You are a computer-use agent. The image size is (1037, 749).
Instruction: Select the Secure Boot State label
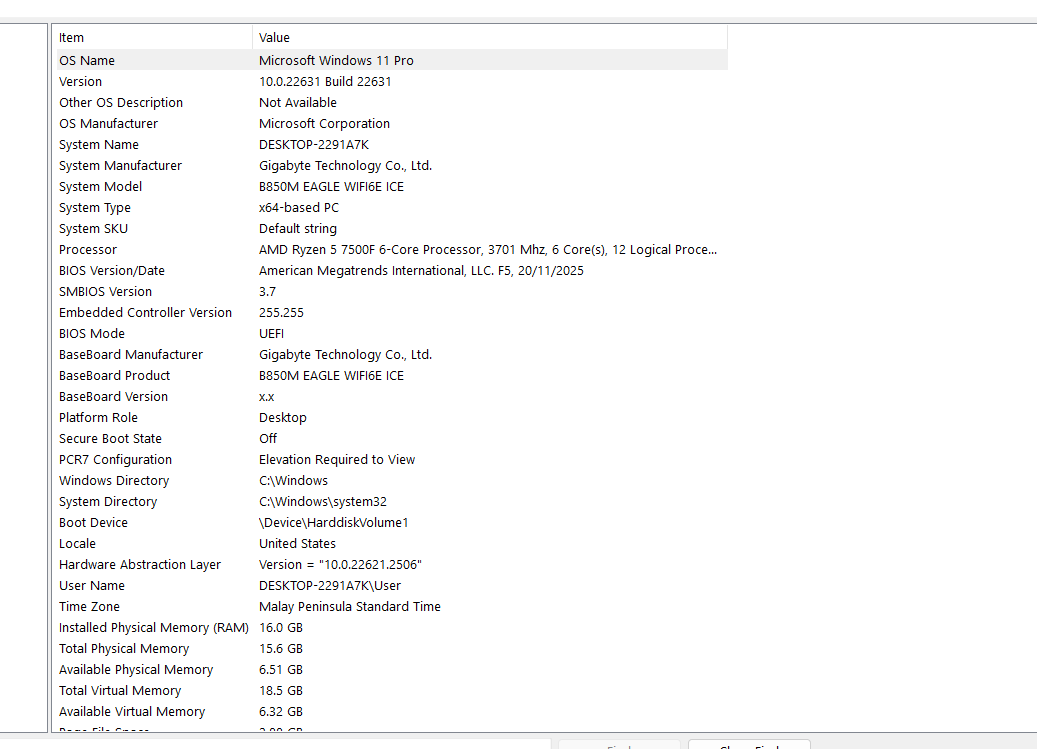click(110, 439)
